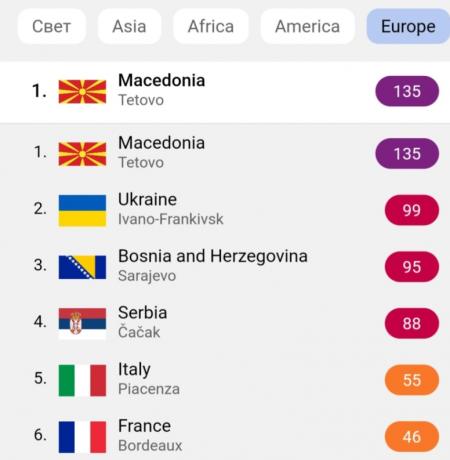The height and width of the screenshot is (460, 450).
Task: Select the Ukraine flag icon
Action: [x=82, y=211]
